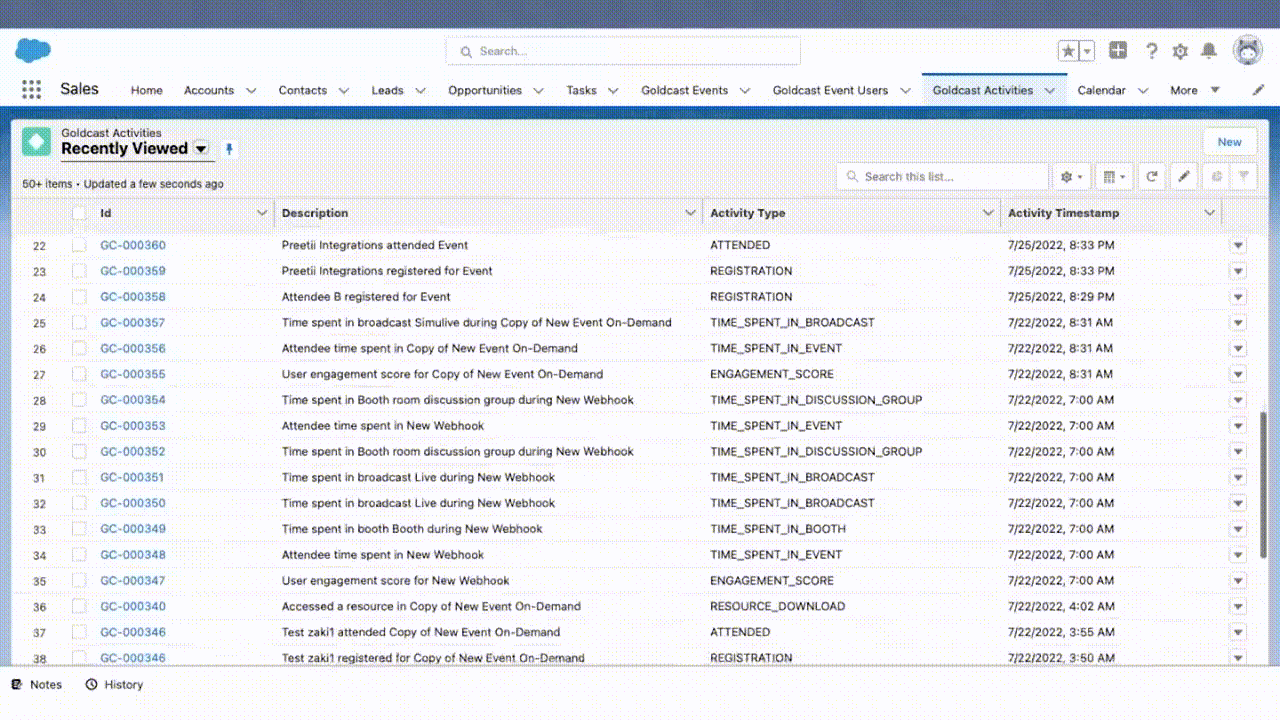
Task: Click the edit list pencil icon
Action: [x=1184, y=176]
